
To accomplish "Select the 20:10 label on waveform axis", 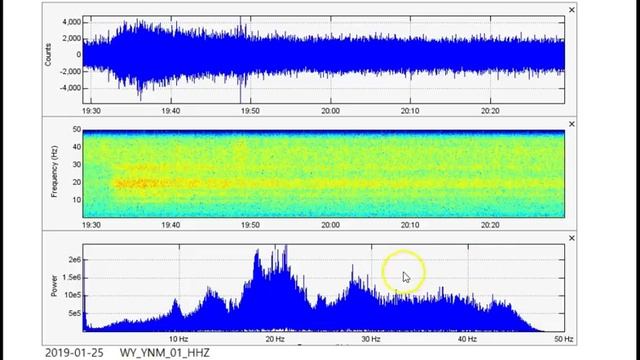I will point(410,111).
